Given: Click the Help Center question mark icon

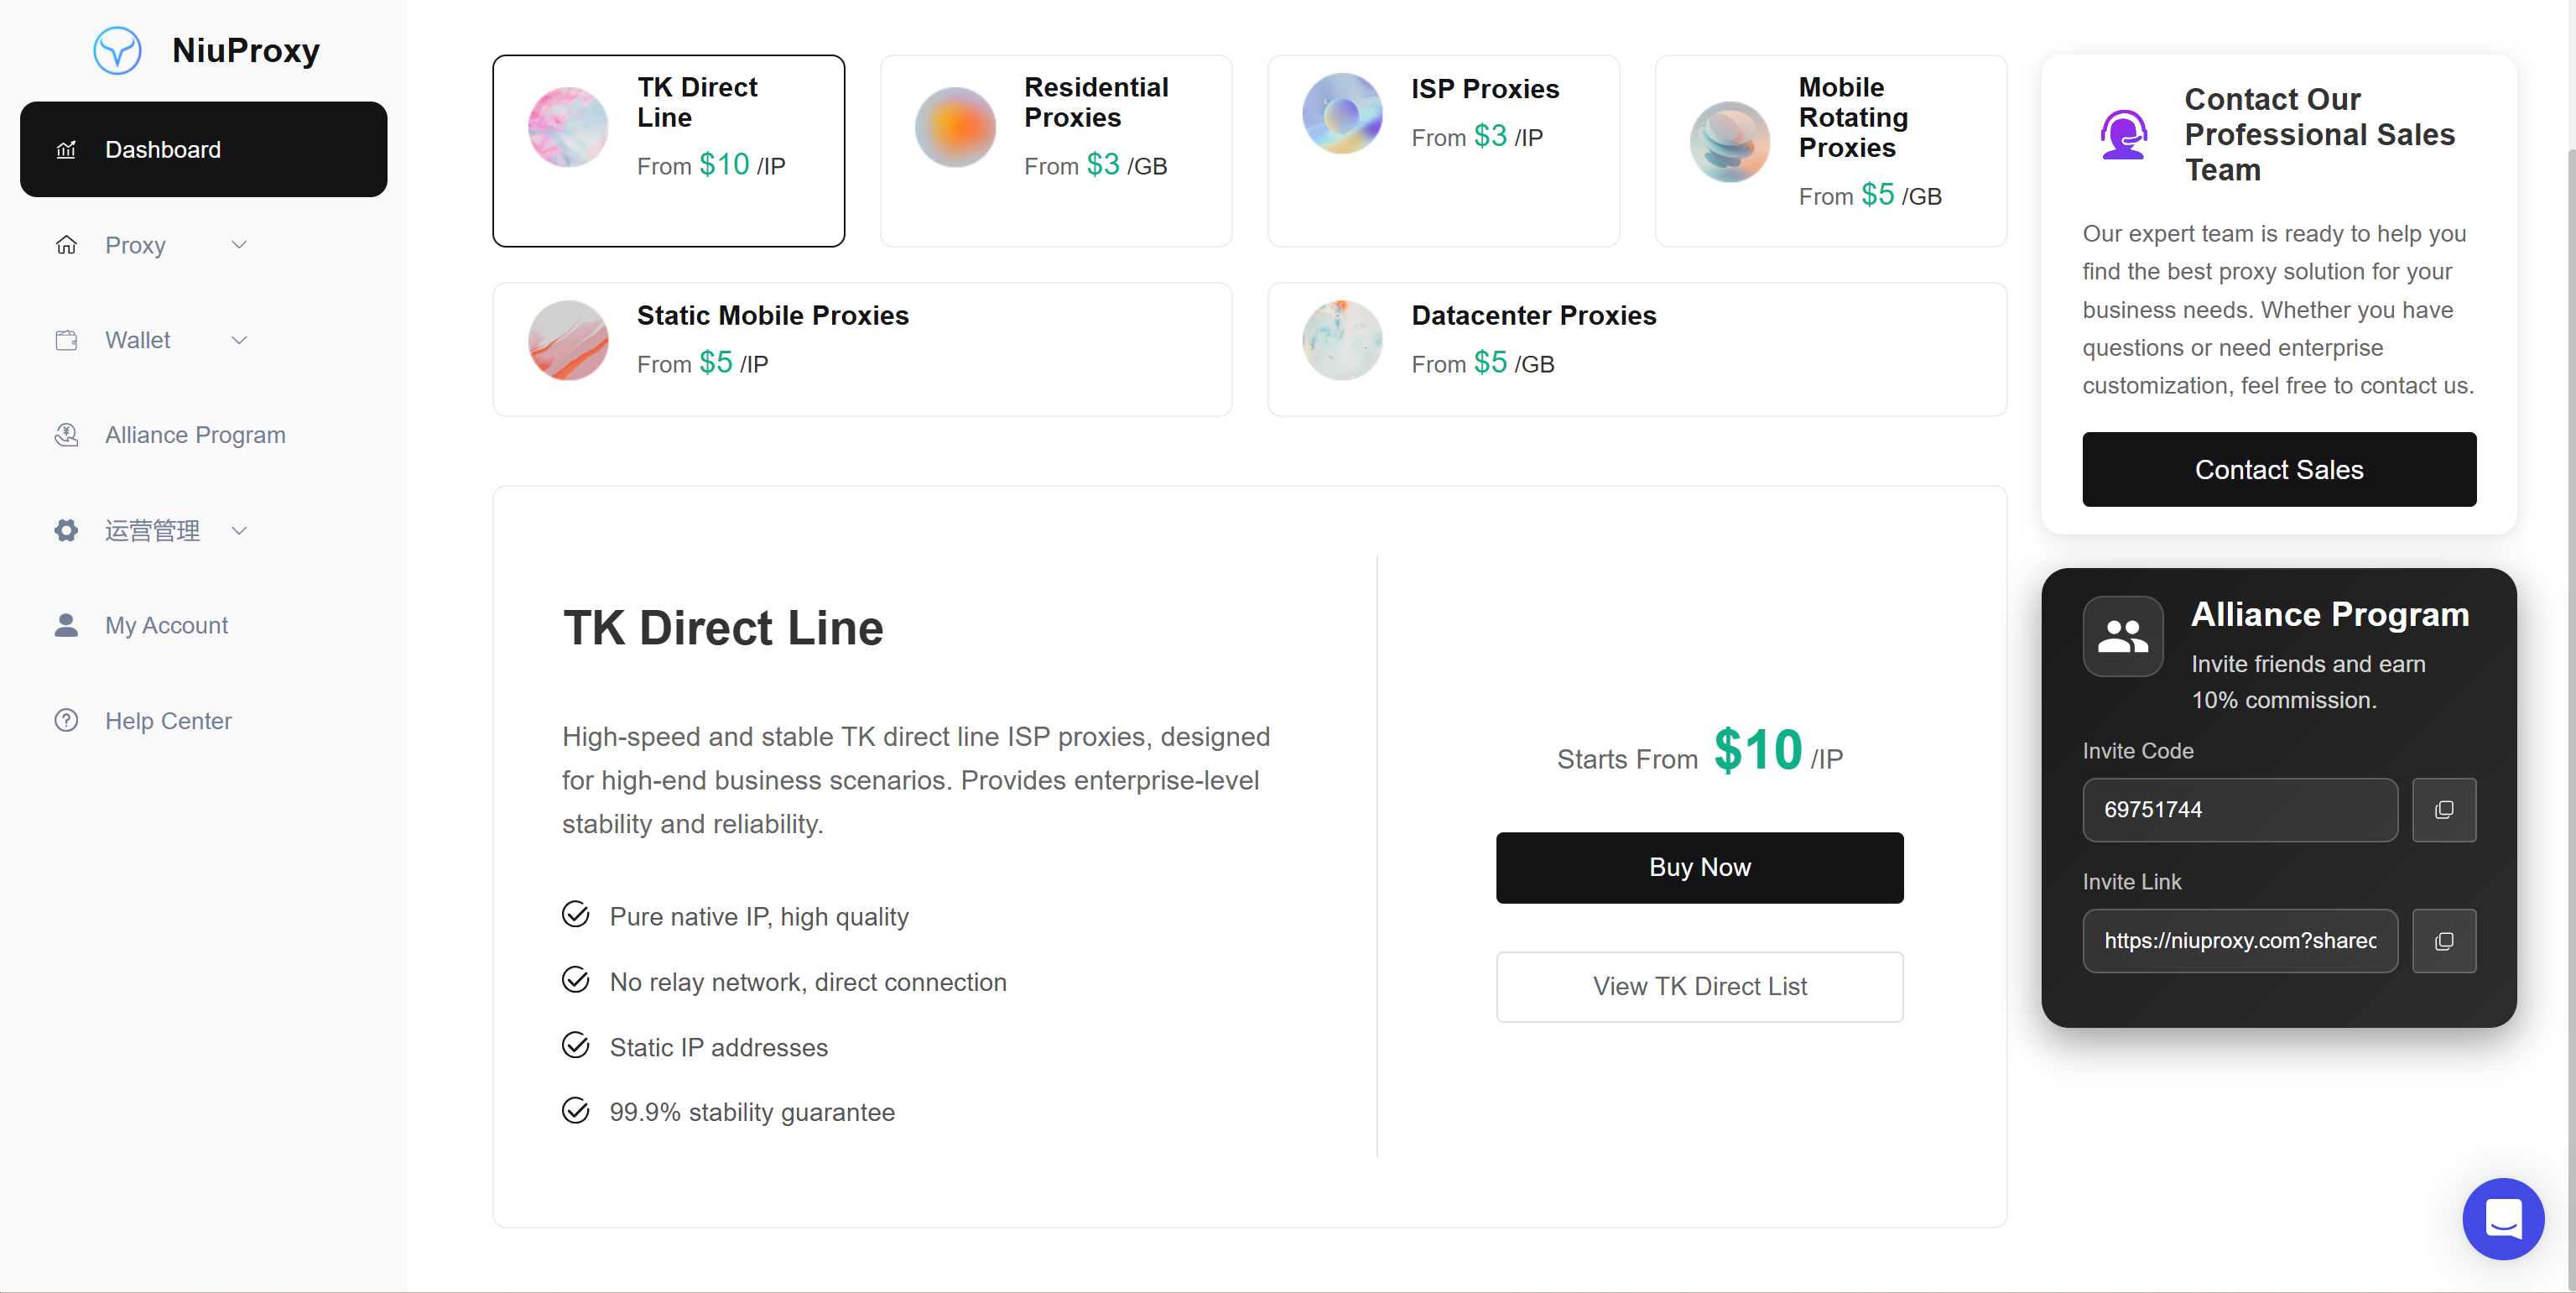Looking at the screenshot, I should coord(66,720).
